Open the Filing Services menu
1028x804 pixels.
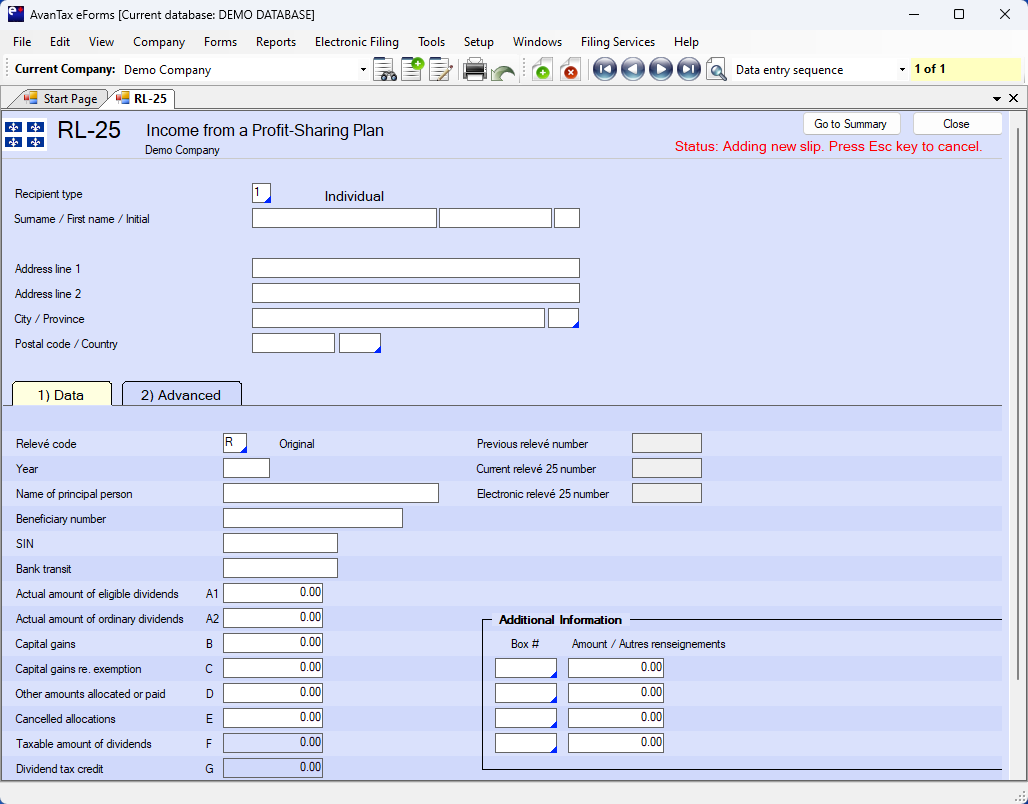pos(617,42)
